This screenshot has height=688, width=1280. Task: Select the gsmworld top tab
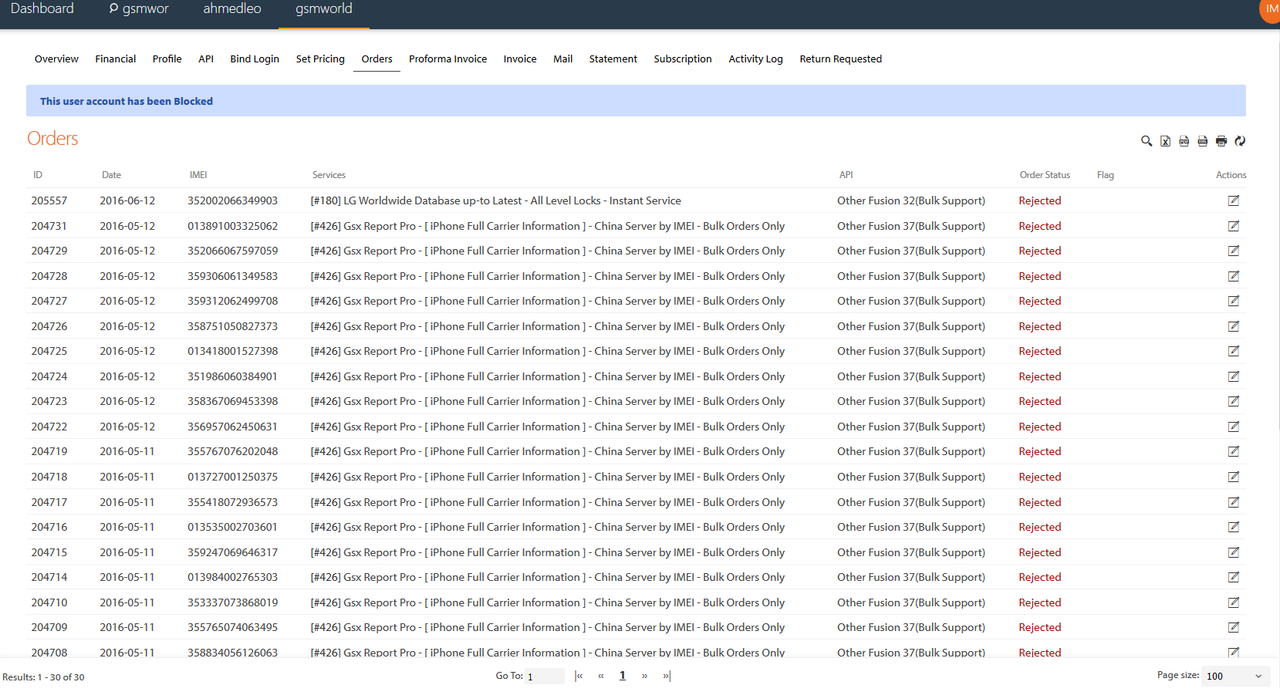click(324, 9)
